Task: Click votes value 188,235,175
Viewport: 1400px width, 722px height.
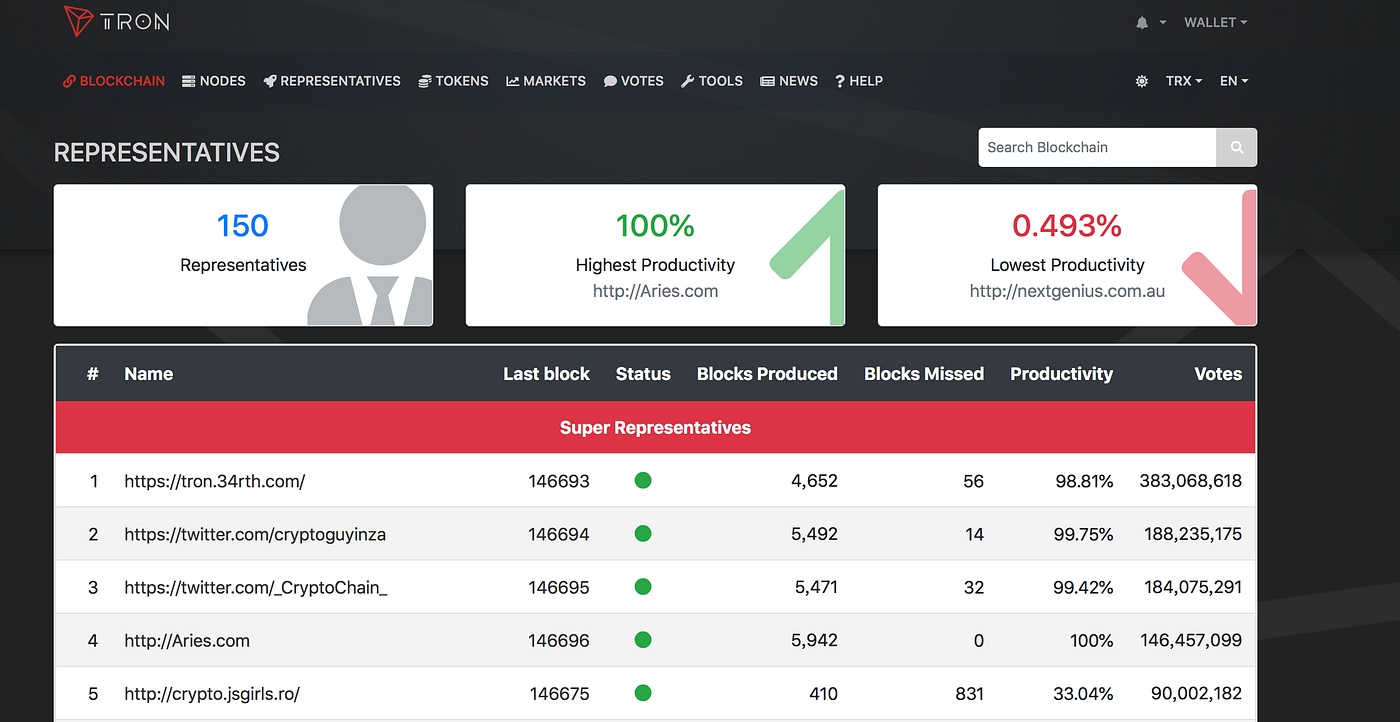Action: pyautogui.click(x=1192, y=534)
